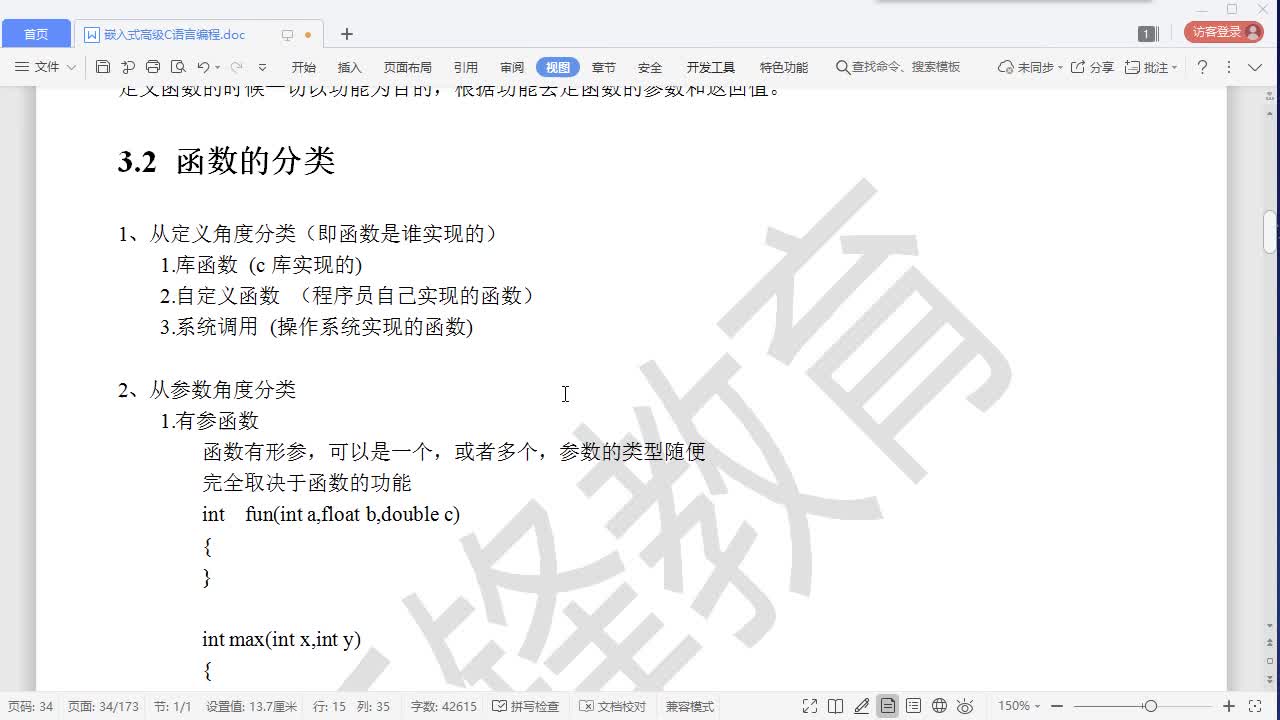Click the magnifier search commands icon
The height and width of the screenshot is (720, 1280).
tap(842, 67)
